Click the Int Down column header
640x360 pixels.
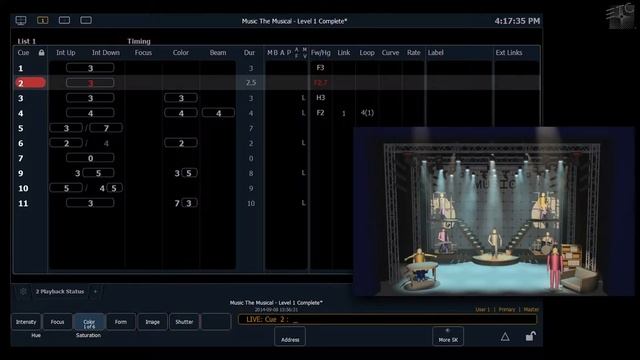106,53
